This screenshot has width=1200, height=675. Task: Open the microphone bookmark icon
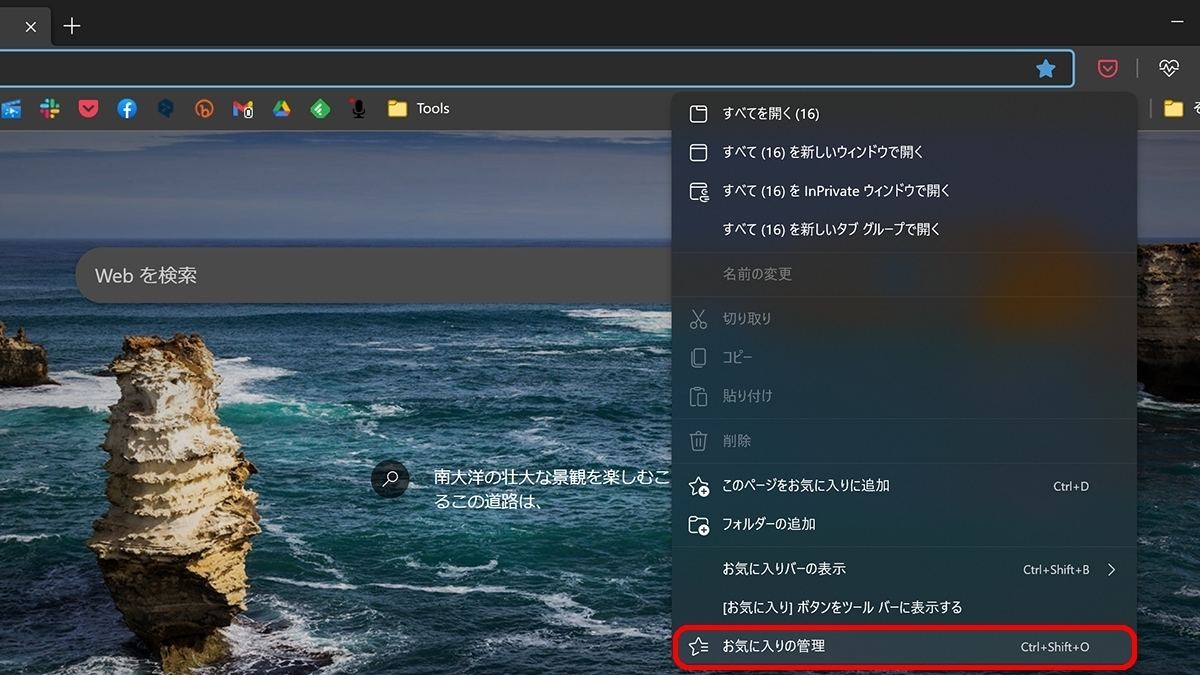coord(358,109)
